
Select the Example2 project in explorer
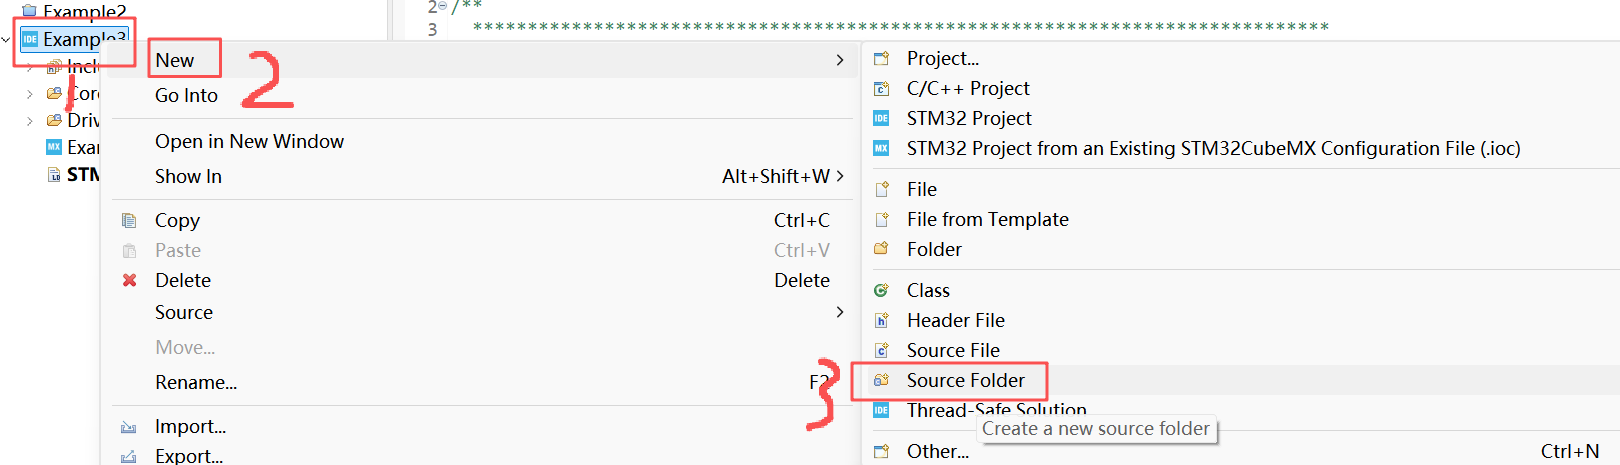[84, 11]
